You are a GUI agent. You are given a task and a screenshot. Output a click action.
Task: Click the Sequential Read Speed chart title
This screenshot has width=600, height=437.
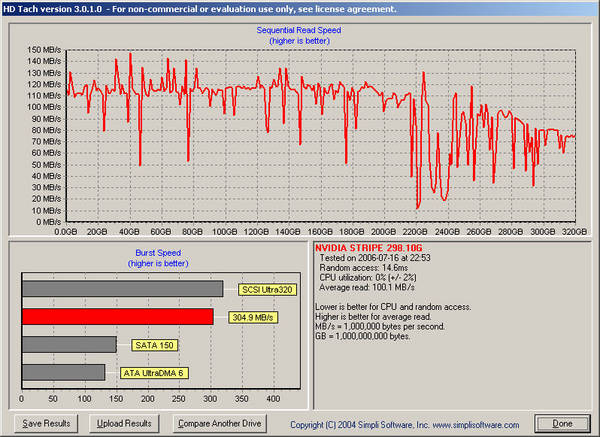[x=299, y=30]
